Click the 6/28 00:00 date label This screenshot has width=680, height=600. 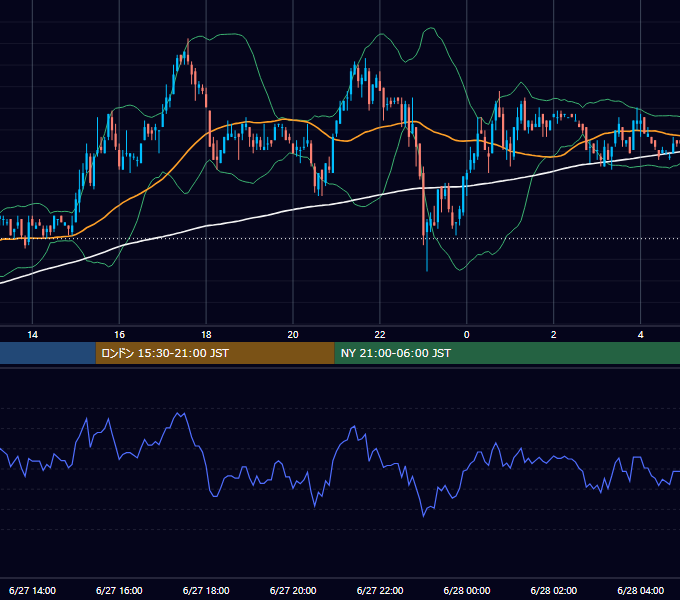tap(467, 590)
